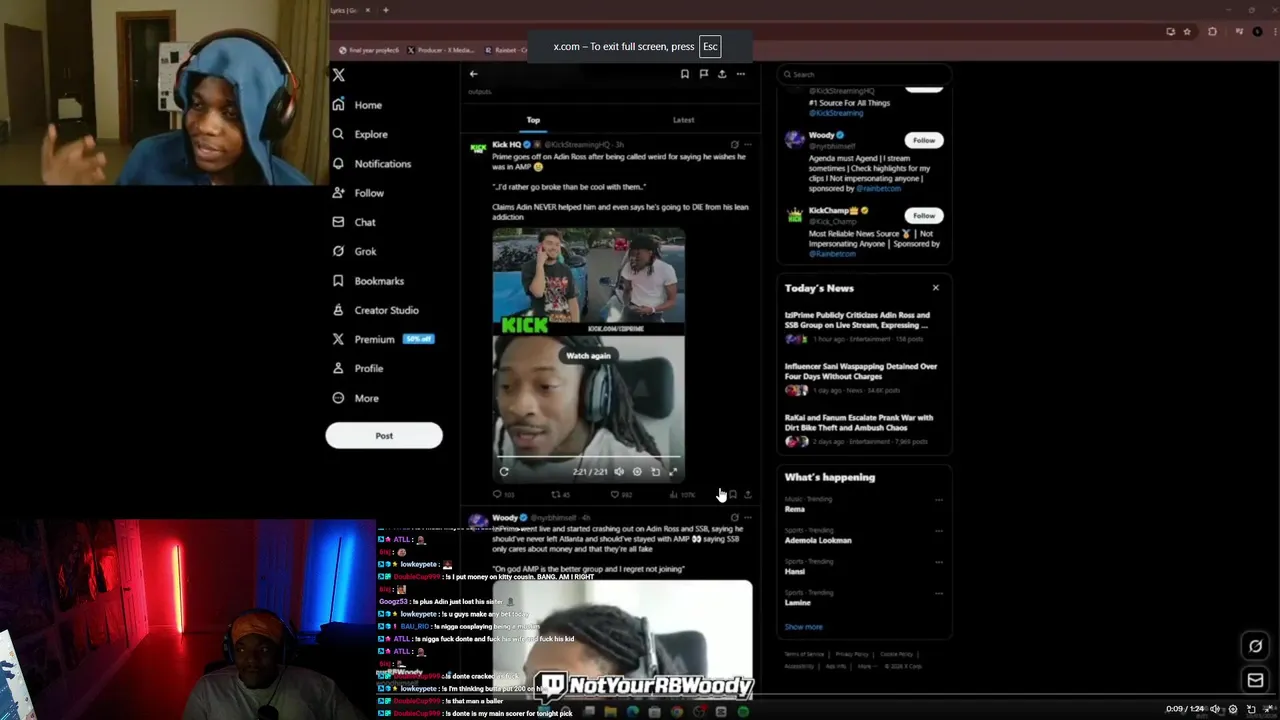The image size is (1280, 720).
Task: Click the white Post button
Action: pos(384,435)
